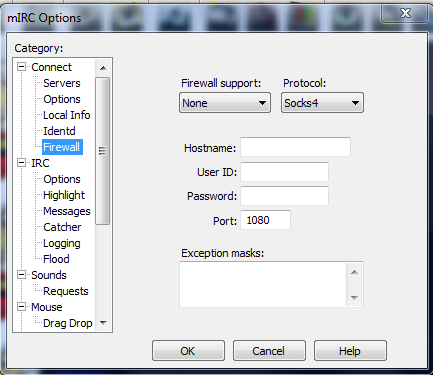The image size is (433, 375).
Task: Click the category list scroll up arrow
Action: (103, 68)
